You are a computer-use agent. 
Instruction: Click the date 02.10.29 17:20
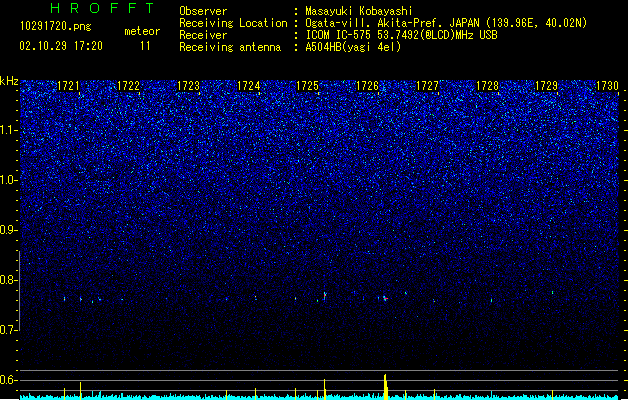pos(61,46)
